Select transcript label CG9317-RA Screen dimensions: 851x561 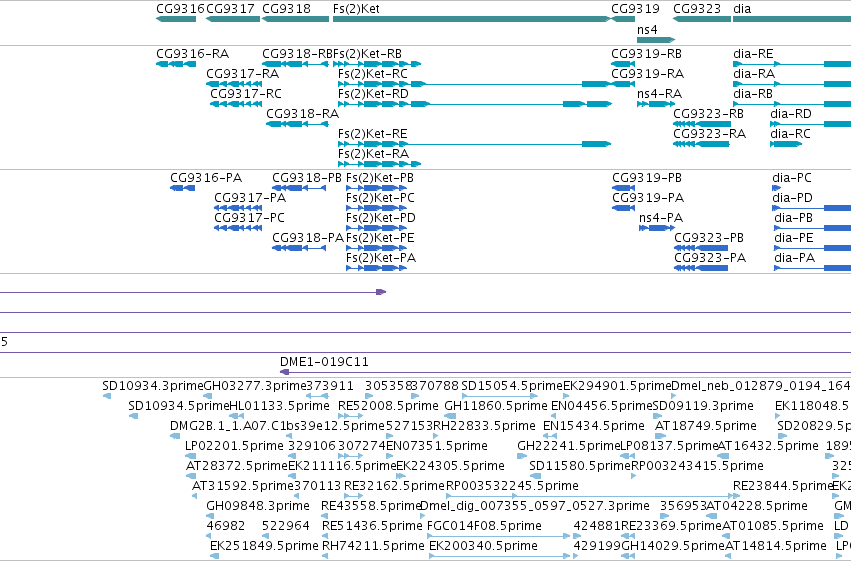243,74
